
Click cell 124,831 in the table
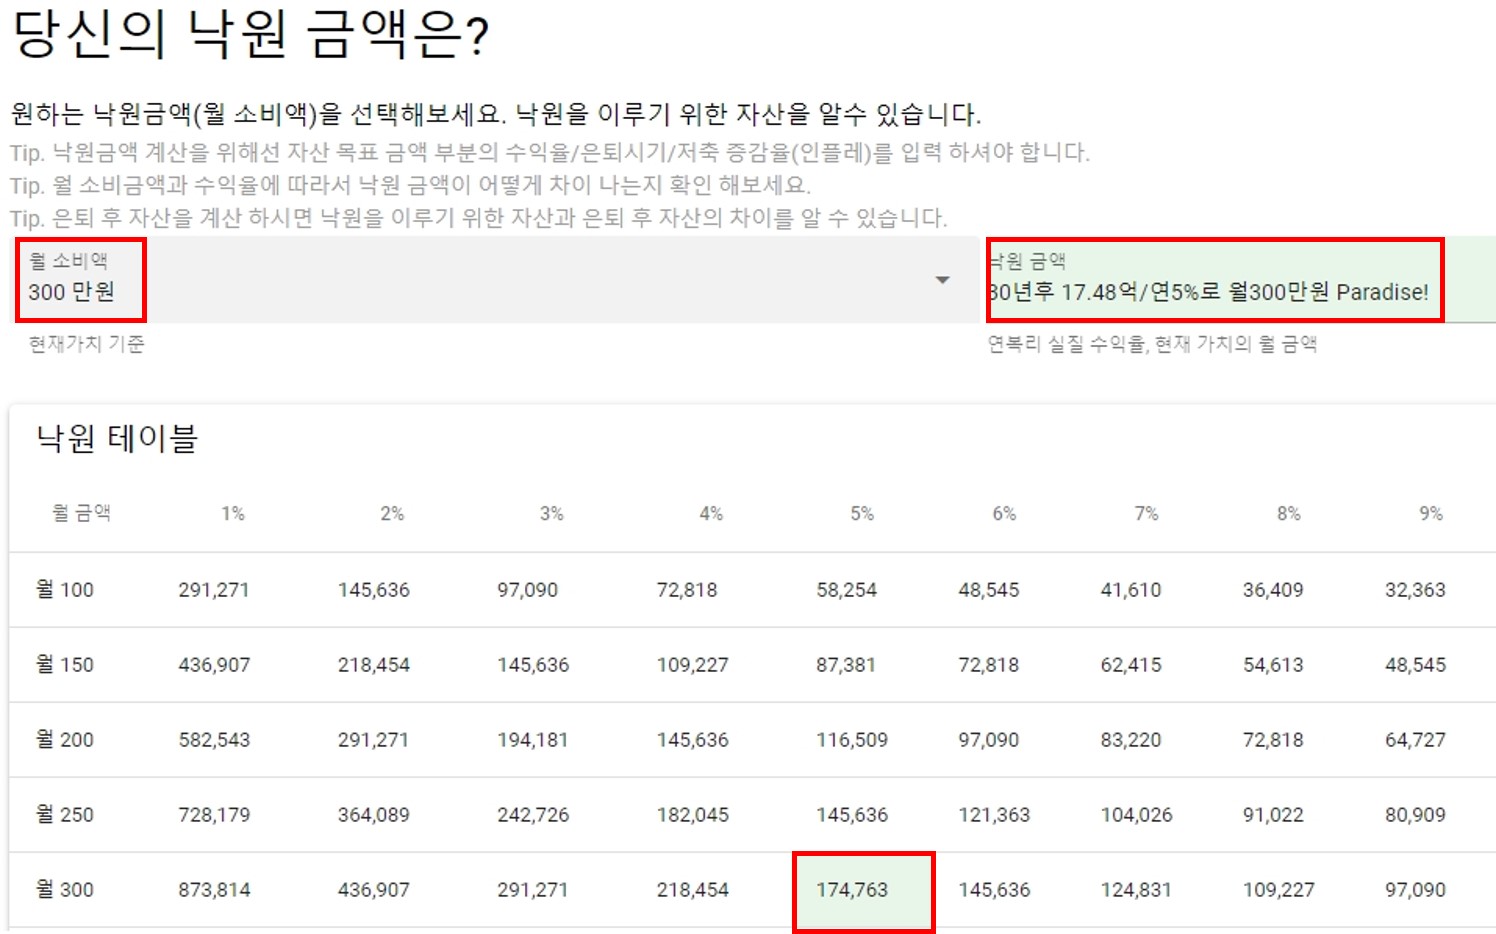(x=1136, y=890)
